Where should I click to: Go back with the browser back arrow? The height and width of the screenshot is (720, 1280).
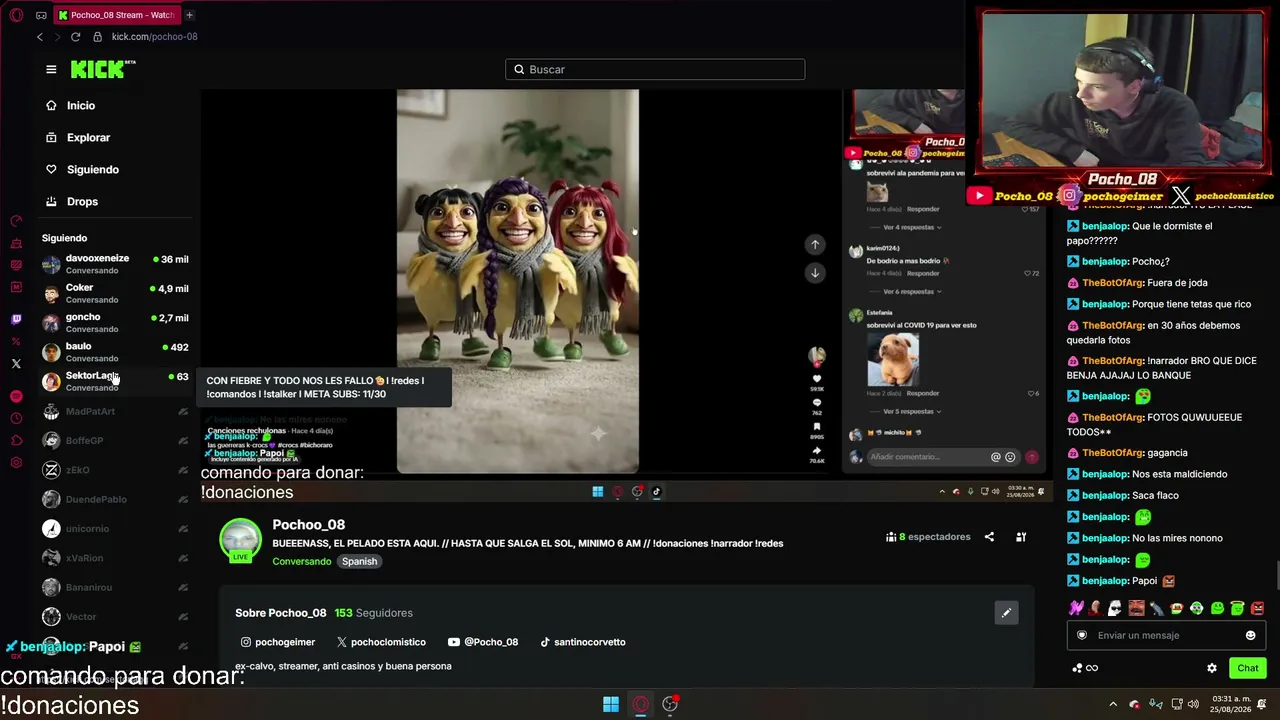click(40, 37)
